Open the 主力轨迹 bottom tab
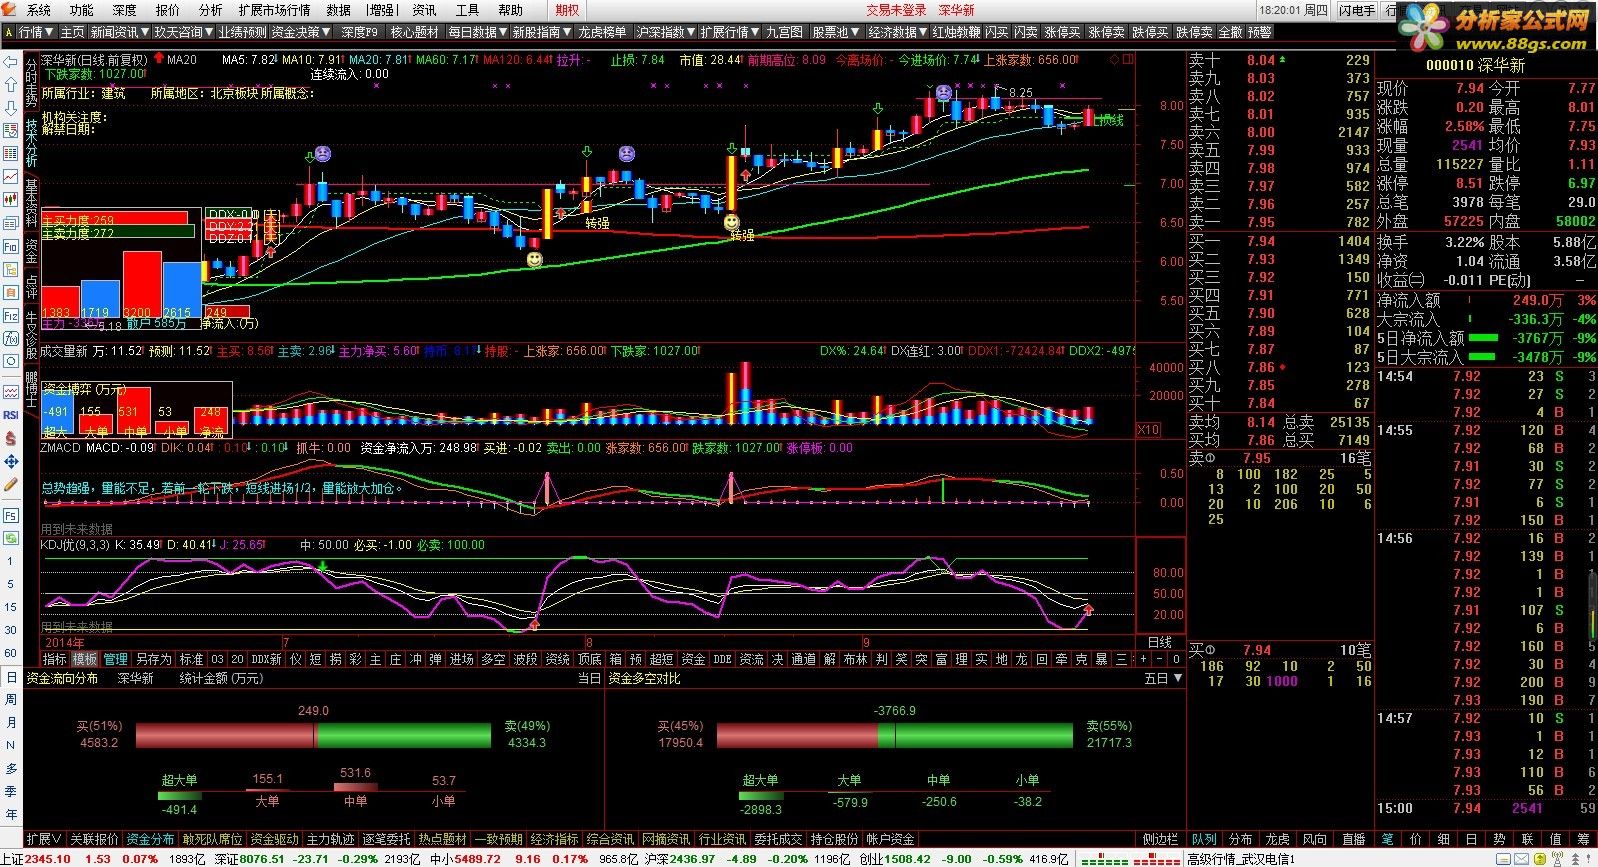 coord(330,839)
